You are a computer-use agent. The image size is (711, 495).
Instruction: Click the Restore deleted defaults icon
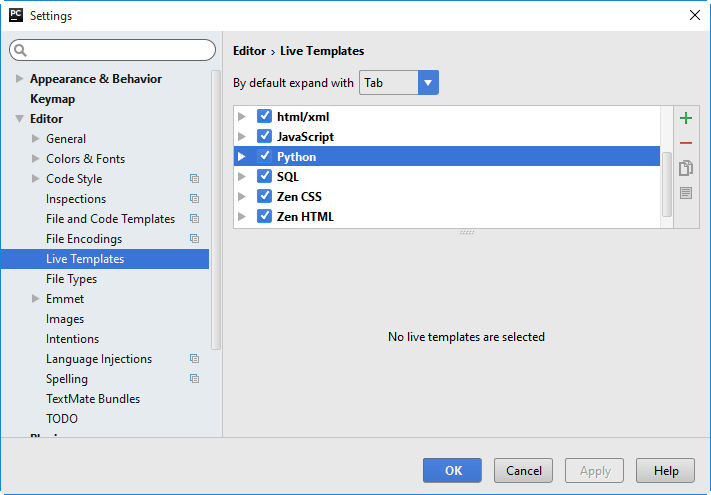[686, 193]
